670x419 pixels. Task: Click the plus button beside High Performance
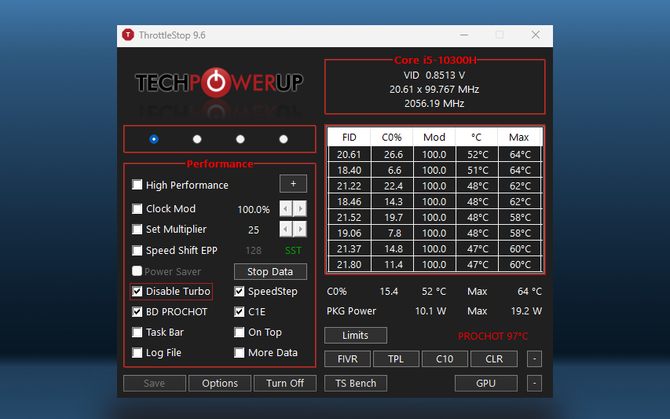click(x=293, y=184)
